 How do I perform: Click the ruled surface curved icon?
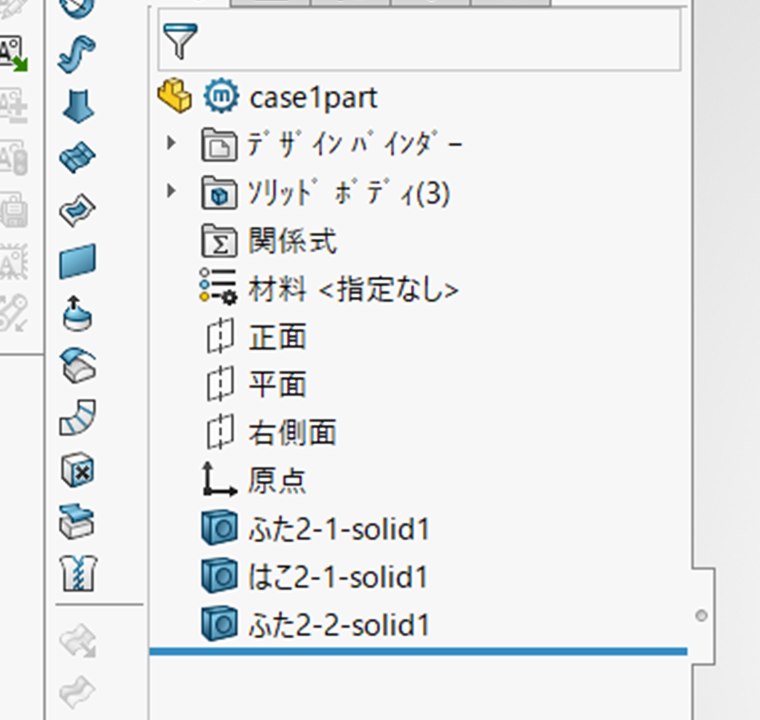point(78,417)
